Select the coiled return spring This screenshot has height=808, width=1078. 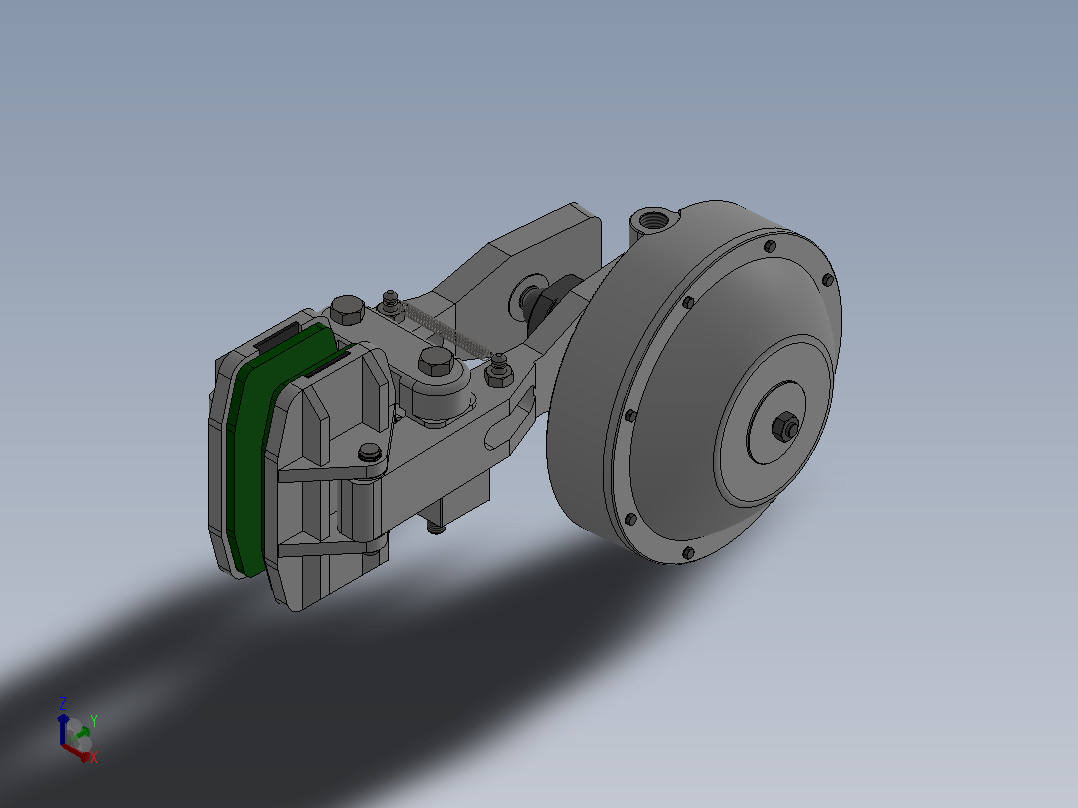point(444,329)
